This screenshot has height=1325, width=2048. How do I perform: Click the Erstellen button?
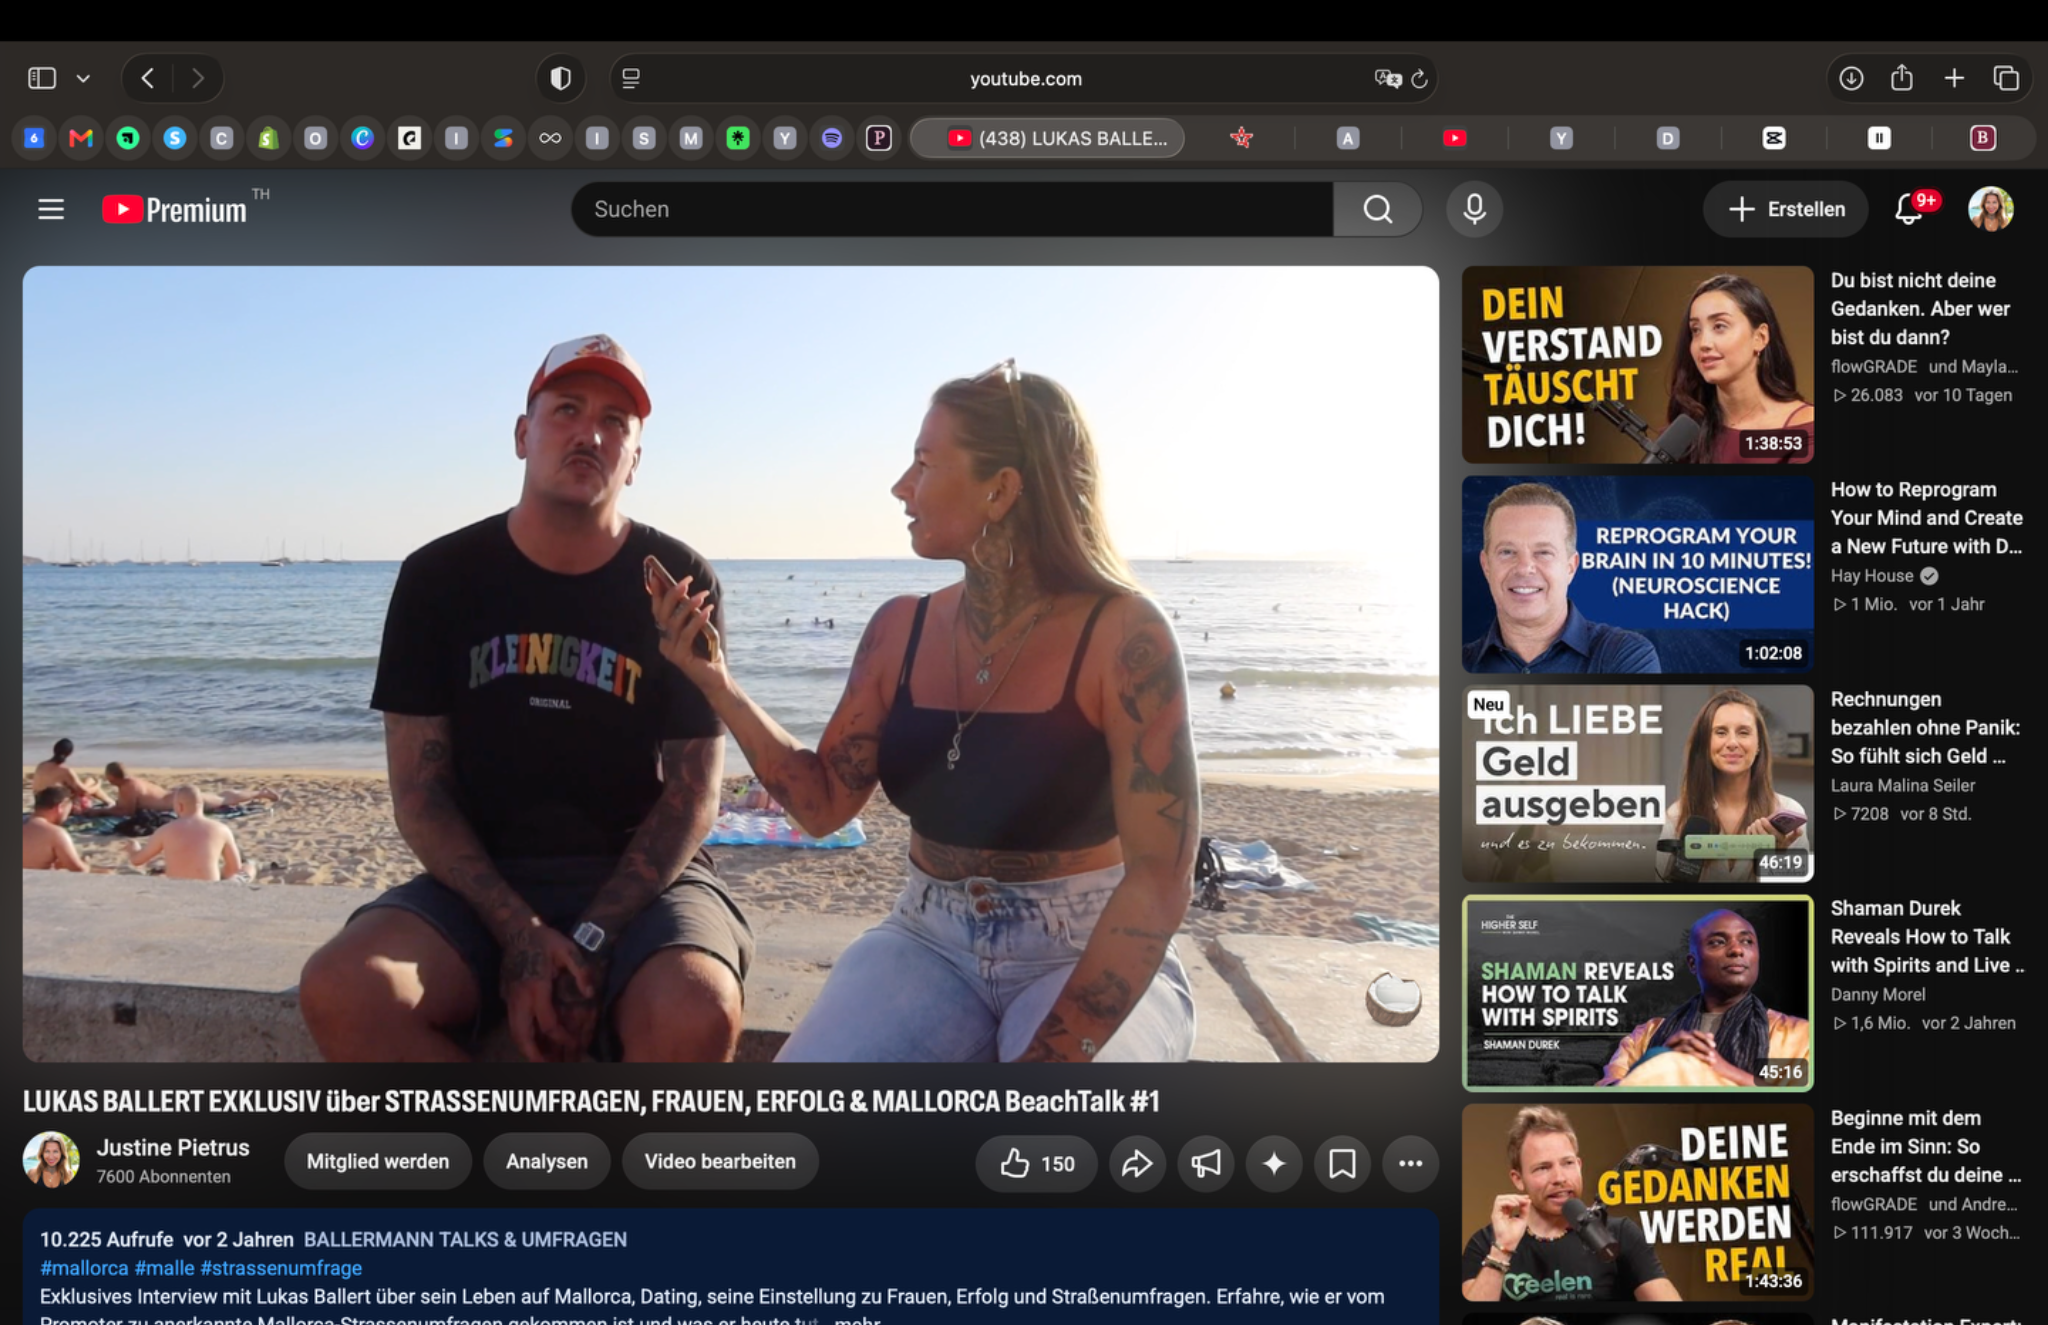[1786, 209]
